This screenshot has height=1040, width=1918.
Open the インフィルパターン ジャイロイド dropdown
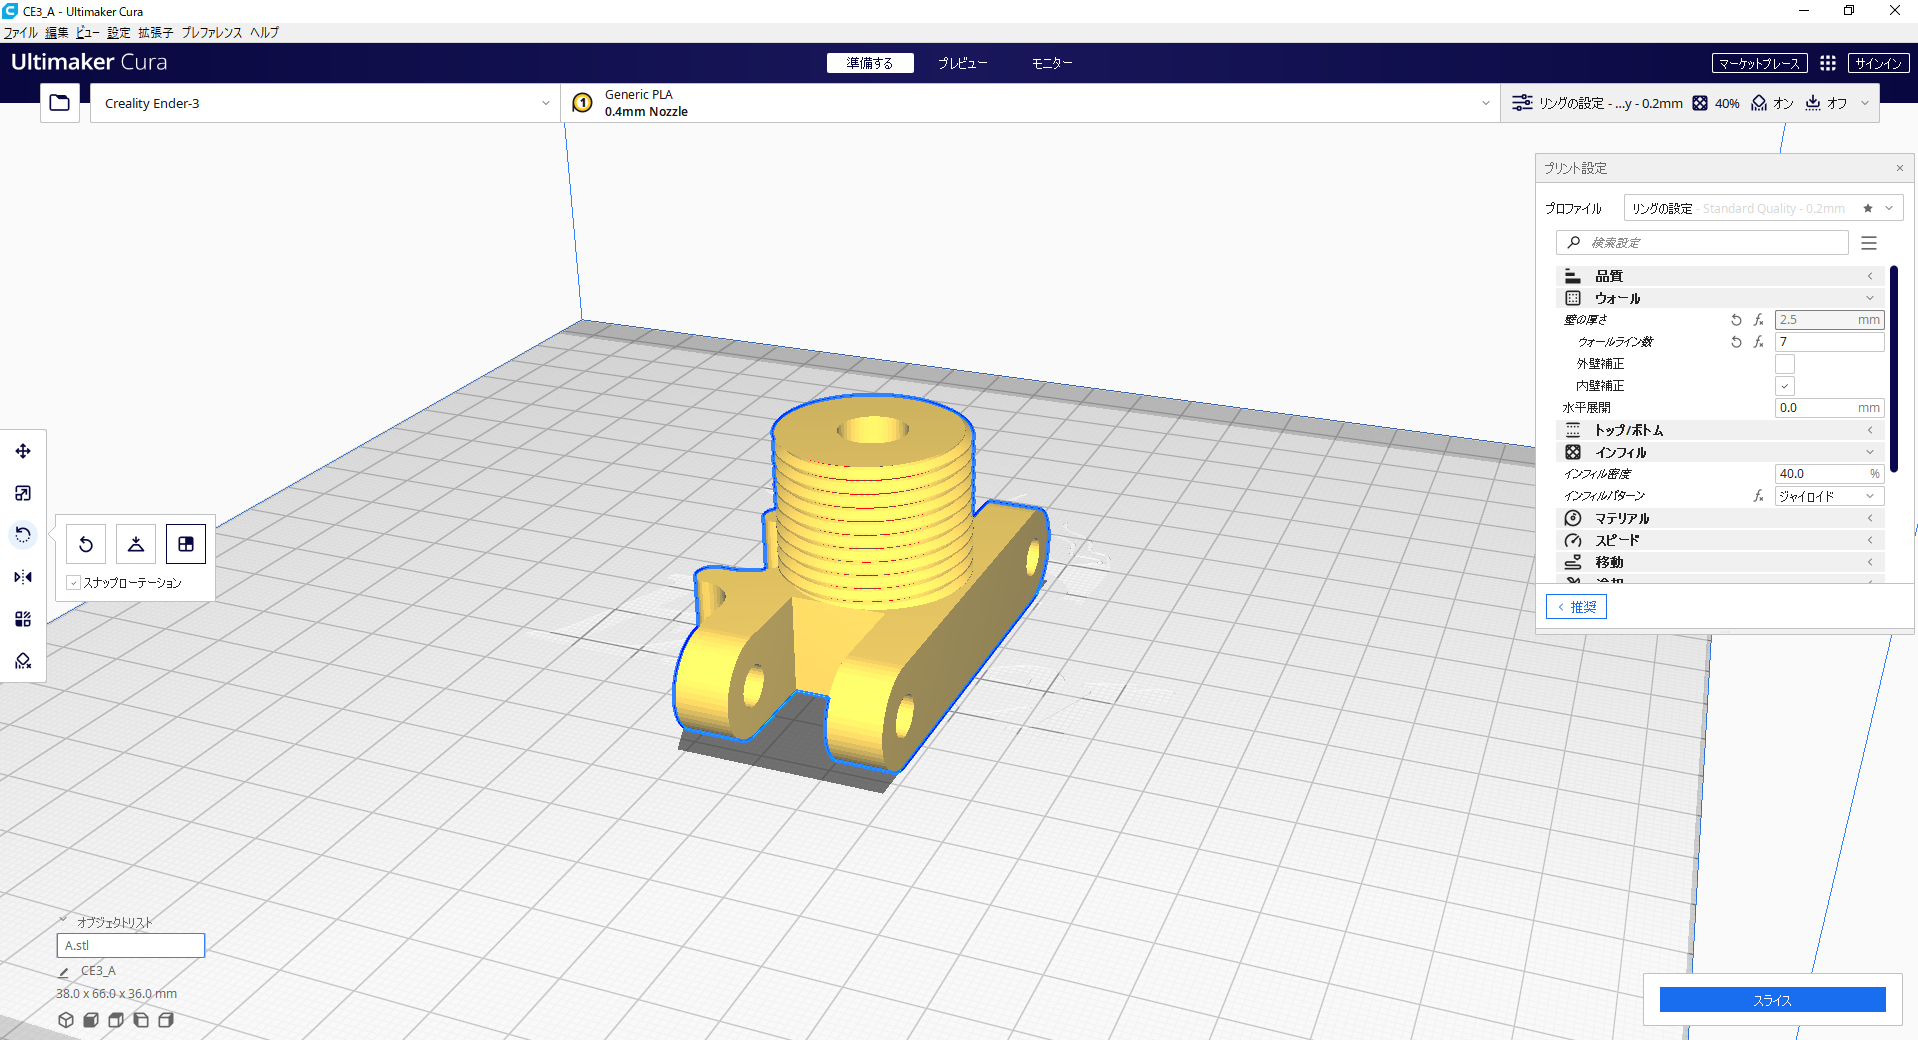[1829, 496]
